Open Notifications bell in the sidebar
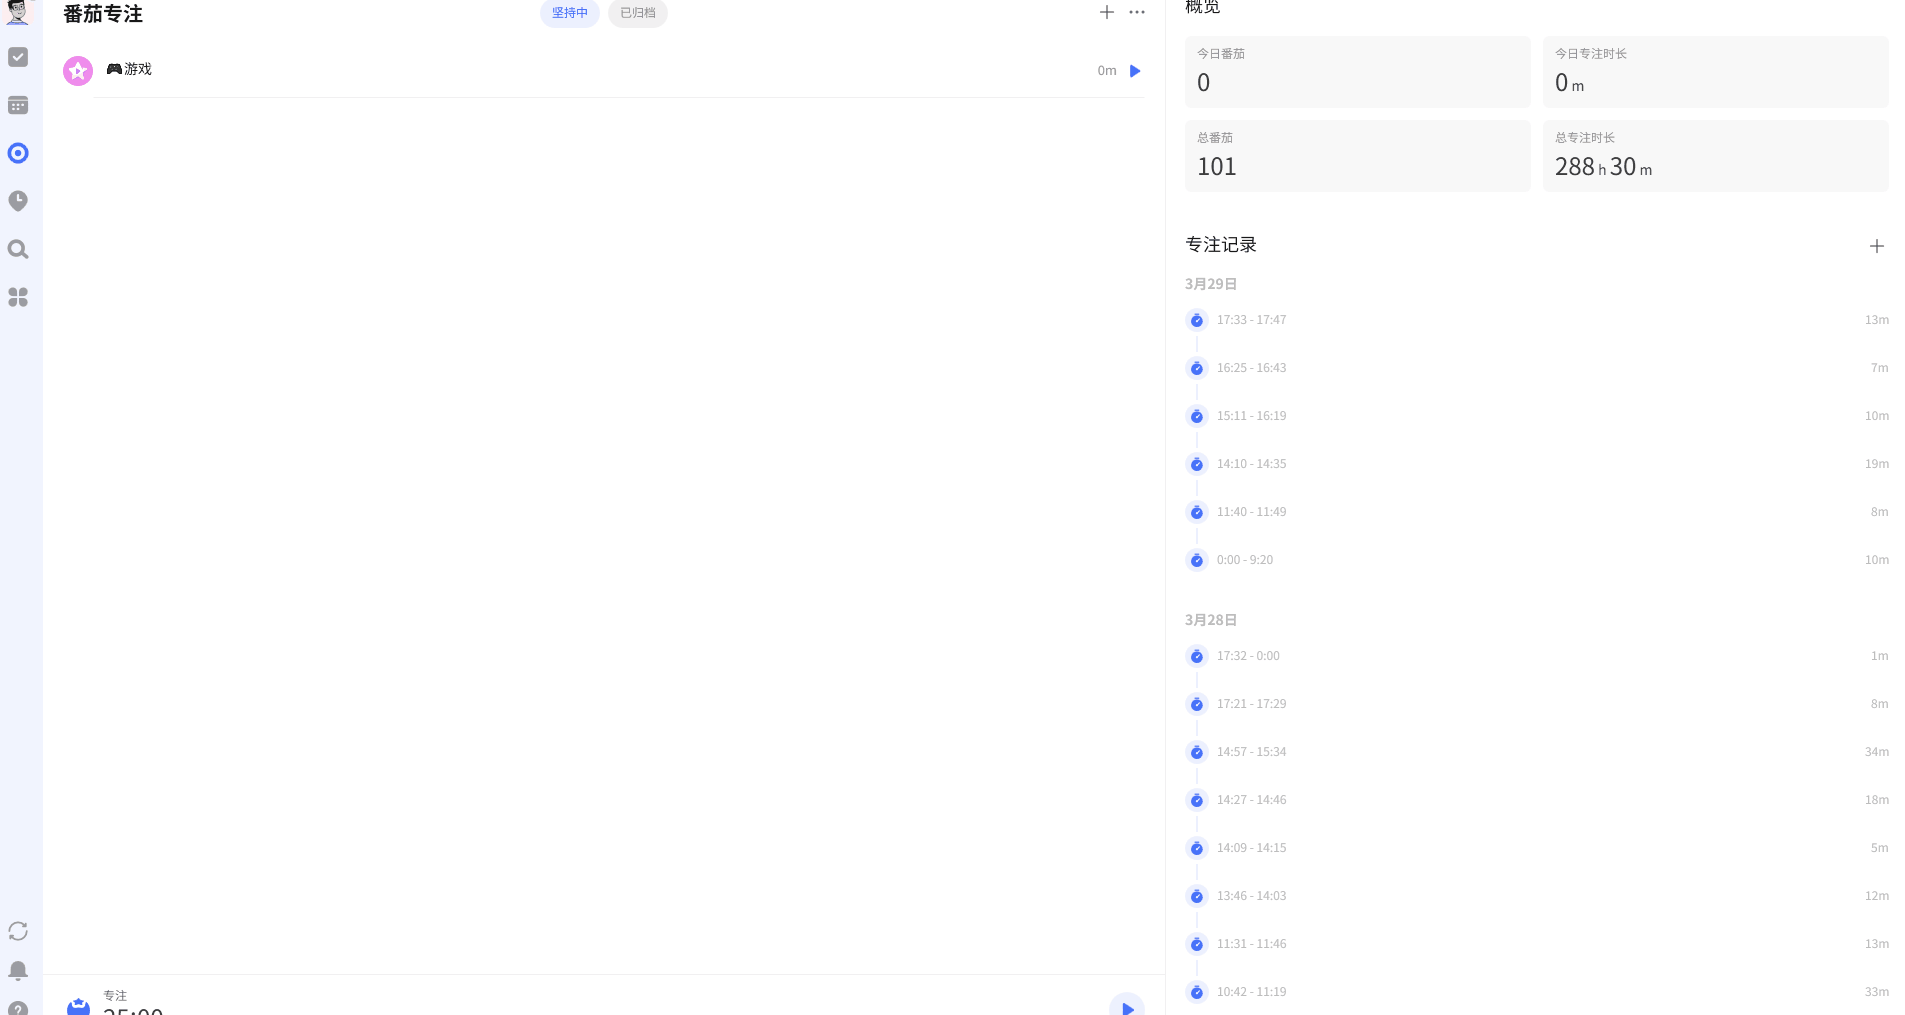The width and height of the screenshot is (1905, 1015). click(x=18, y=970)
